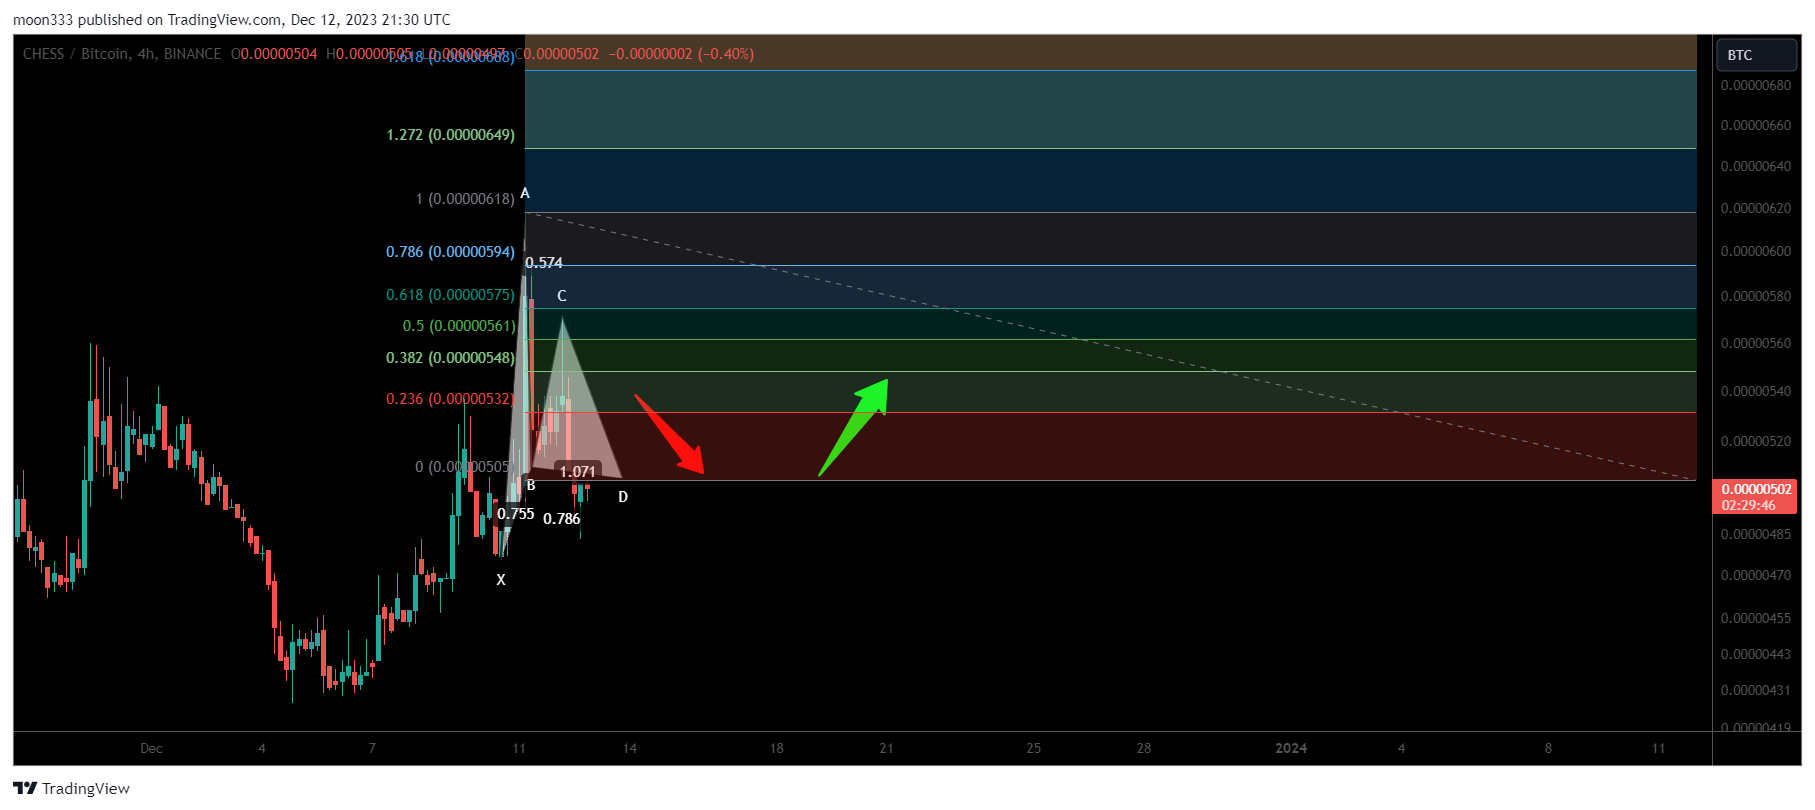Click 0.00000620 on the price axis
Screen dimensions: 1815x810
pos(1756,209)
